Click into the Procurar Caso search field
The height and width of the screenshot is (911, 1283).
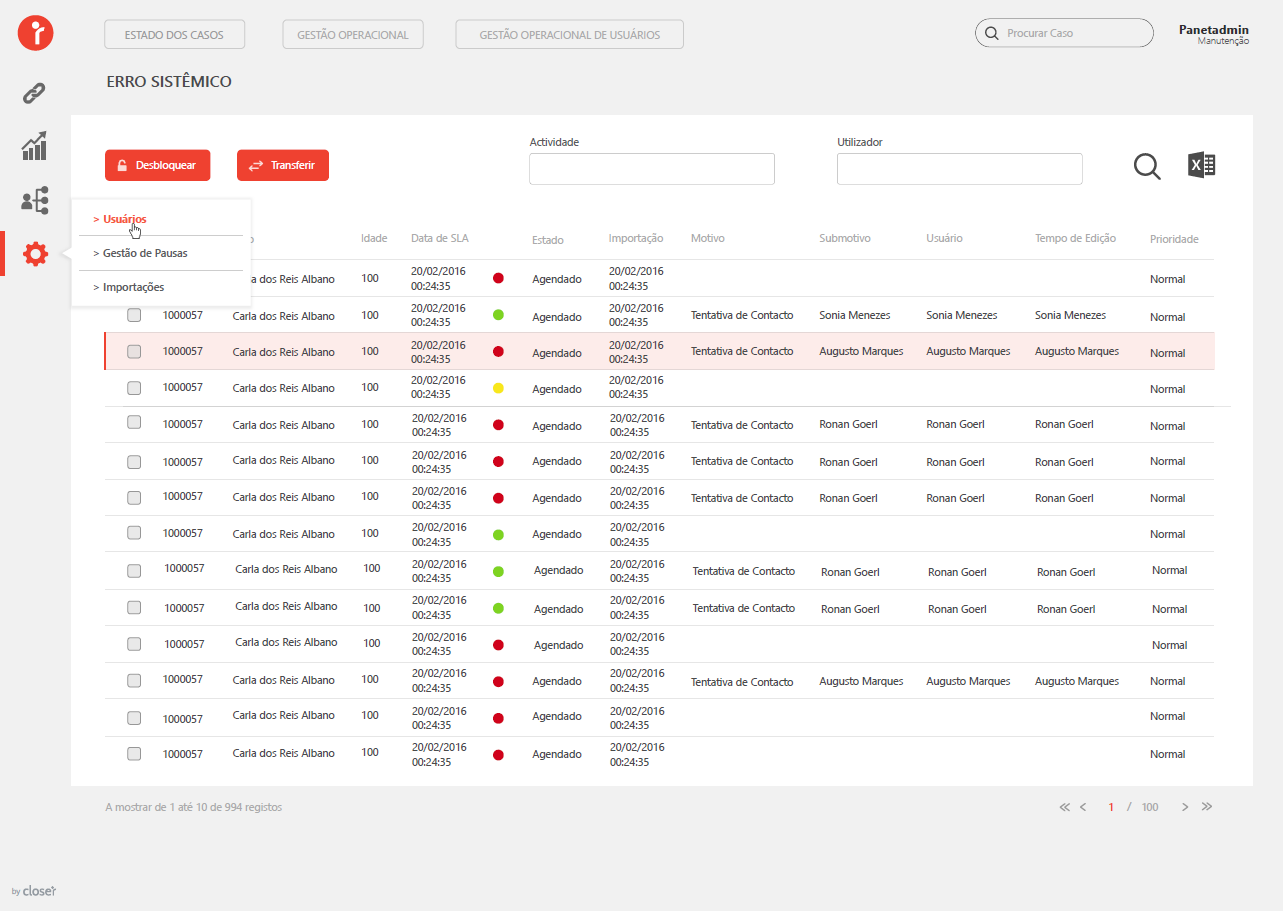pos(1064,33)
